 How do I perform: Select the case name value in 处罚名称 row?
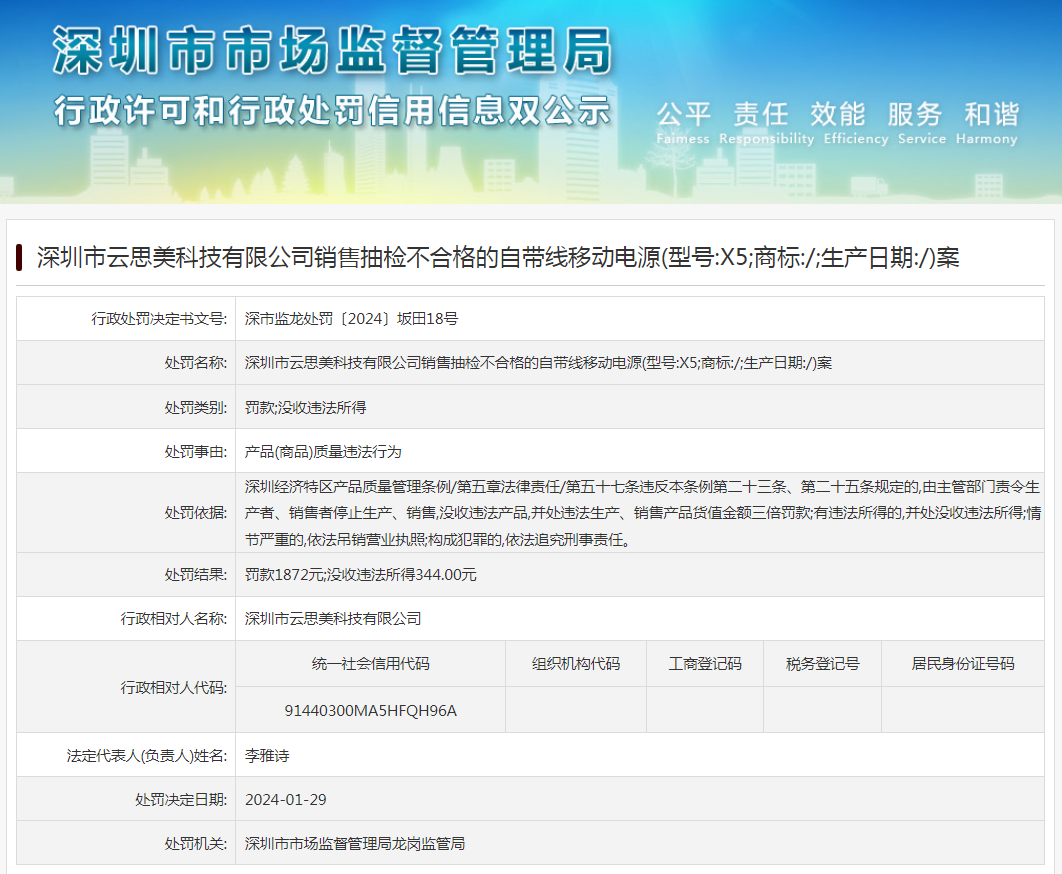pos(538,362)
